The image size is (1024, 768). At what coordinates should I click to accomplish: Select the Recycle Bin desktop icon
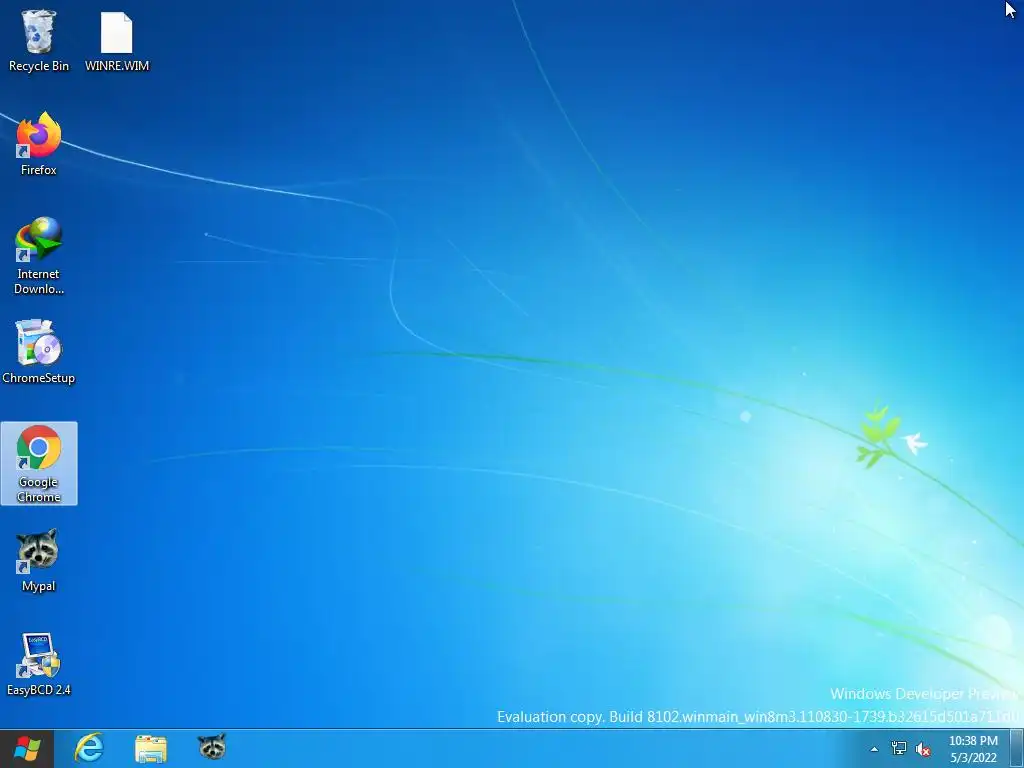tap(39, 40)
